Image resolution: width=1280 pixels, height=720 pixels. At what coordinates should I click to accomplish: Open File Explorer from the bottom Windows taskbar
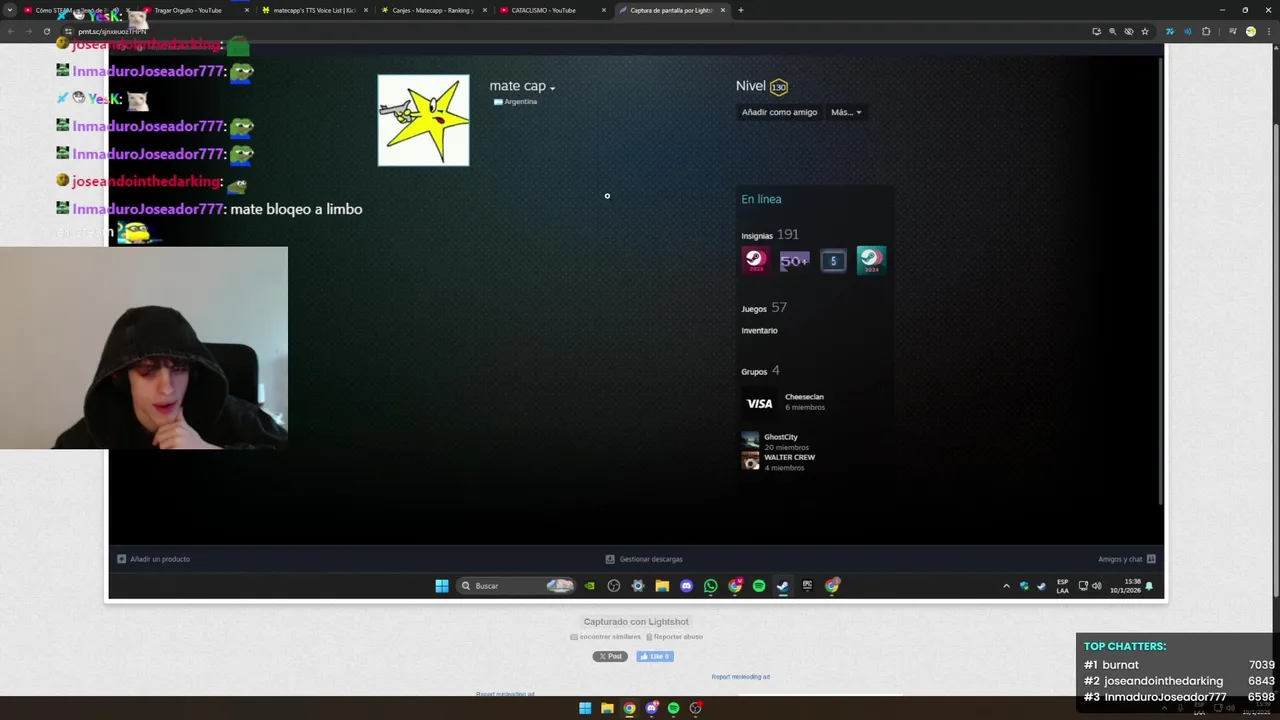[x=607, y=708]
